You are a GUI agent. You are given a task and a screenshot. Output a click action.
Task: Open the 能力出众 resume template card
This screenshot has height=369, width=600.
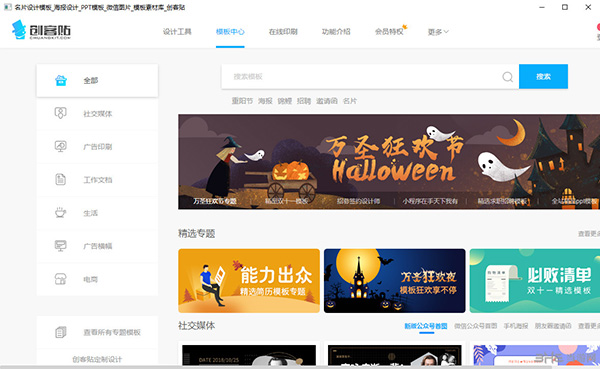(249, 281)
